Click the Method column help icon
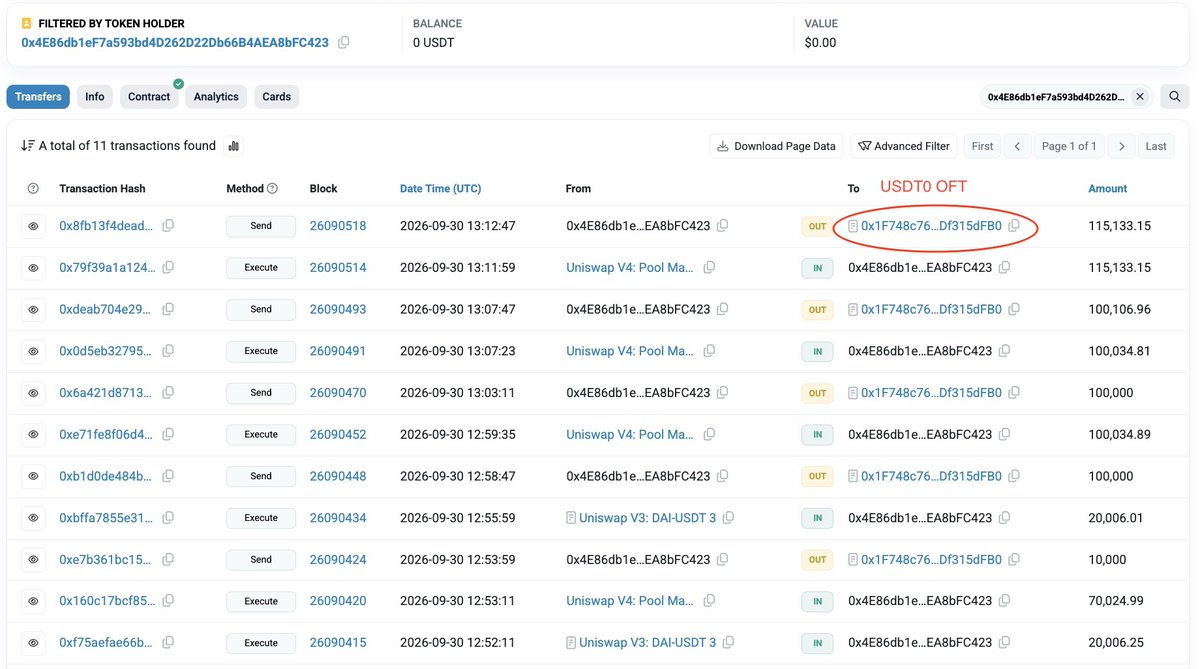Screen dimensions: 1200x669 272,188
